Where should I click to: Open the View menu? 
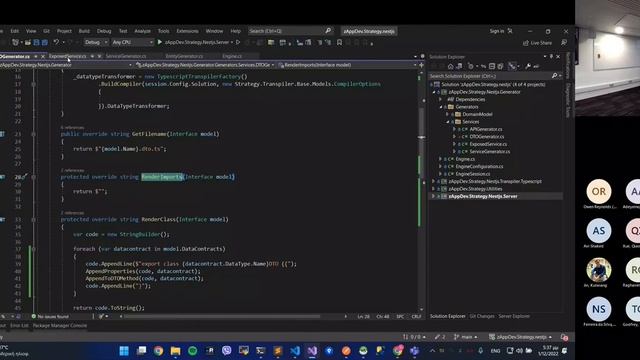pos(31,31)
